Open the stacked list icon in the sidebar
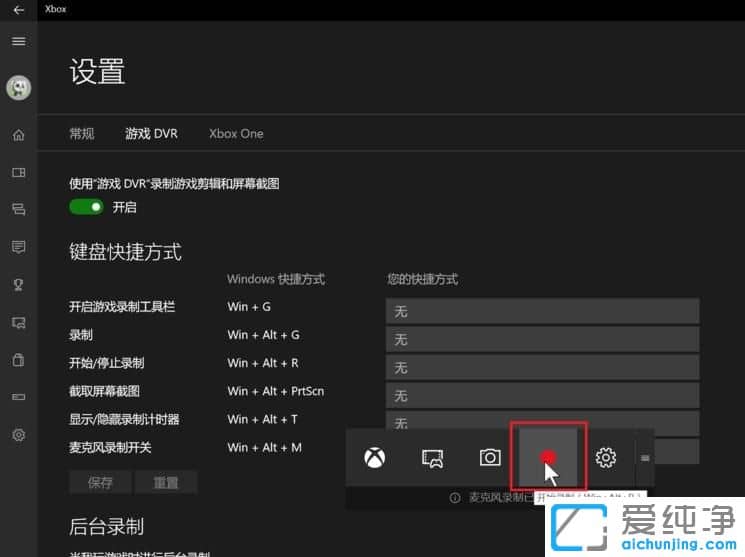This screenshot has width=745, height=557. tap(19, 210)
